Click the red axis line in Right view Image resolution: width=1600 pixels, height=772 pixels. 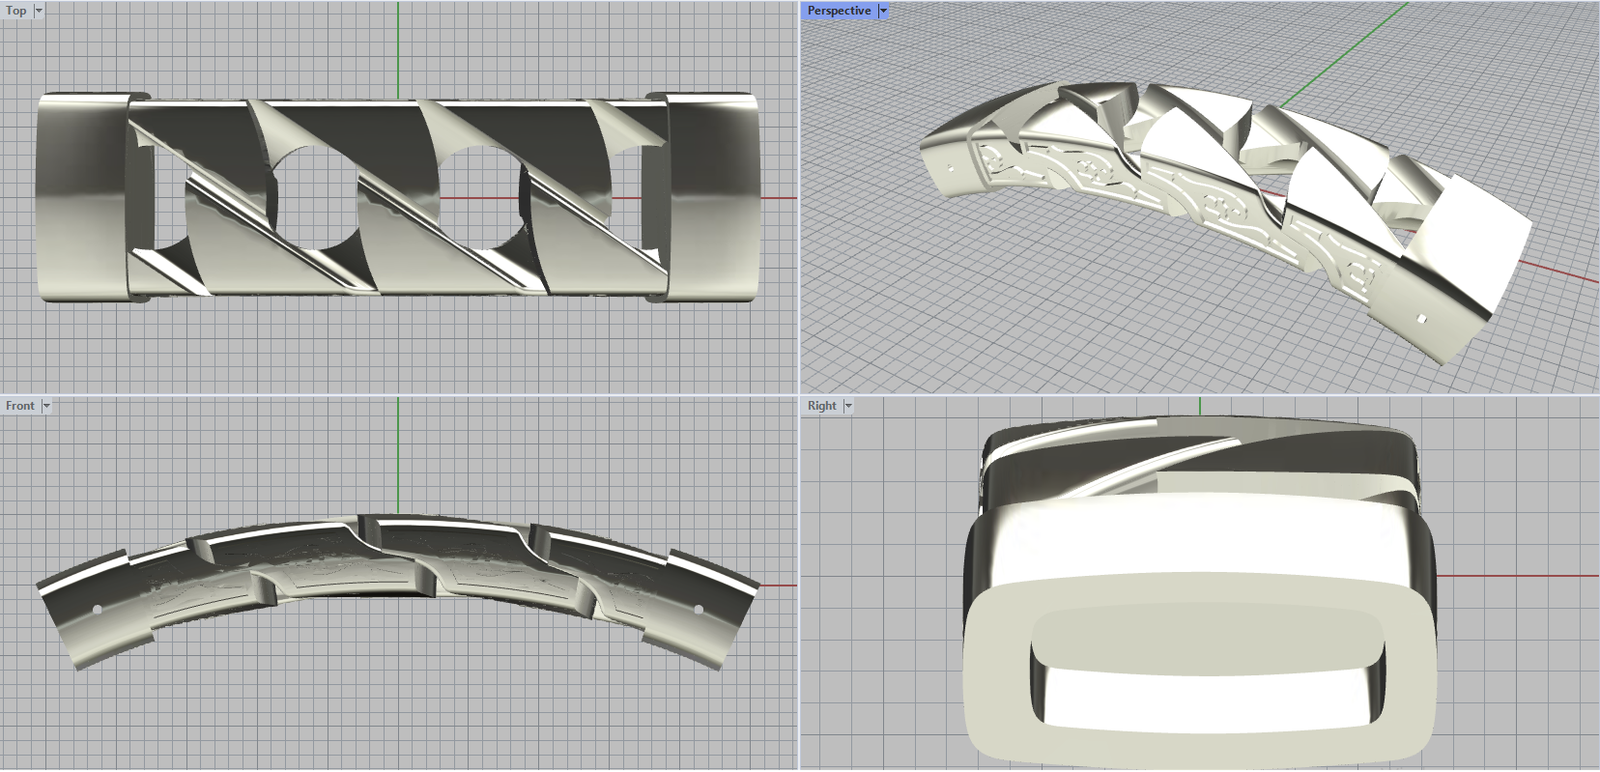(1520, 576)
